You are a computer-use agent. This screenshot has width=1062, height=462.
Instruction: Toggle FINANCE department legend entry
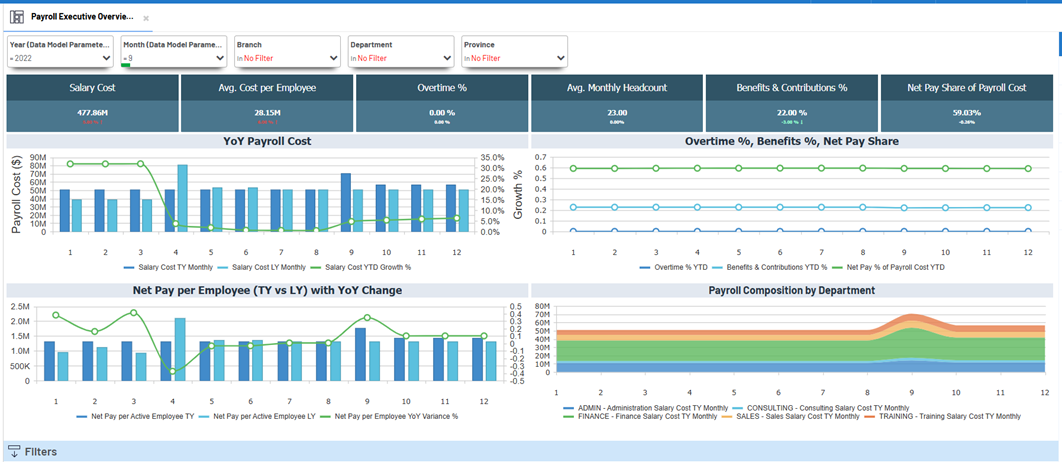[x=645, y=416]
